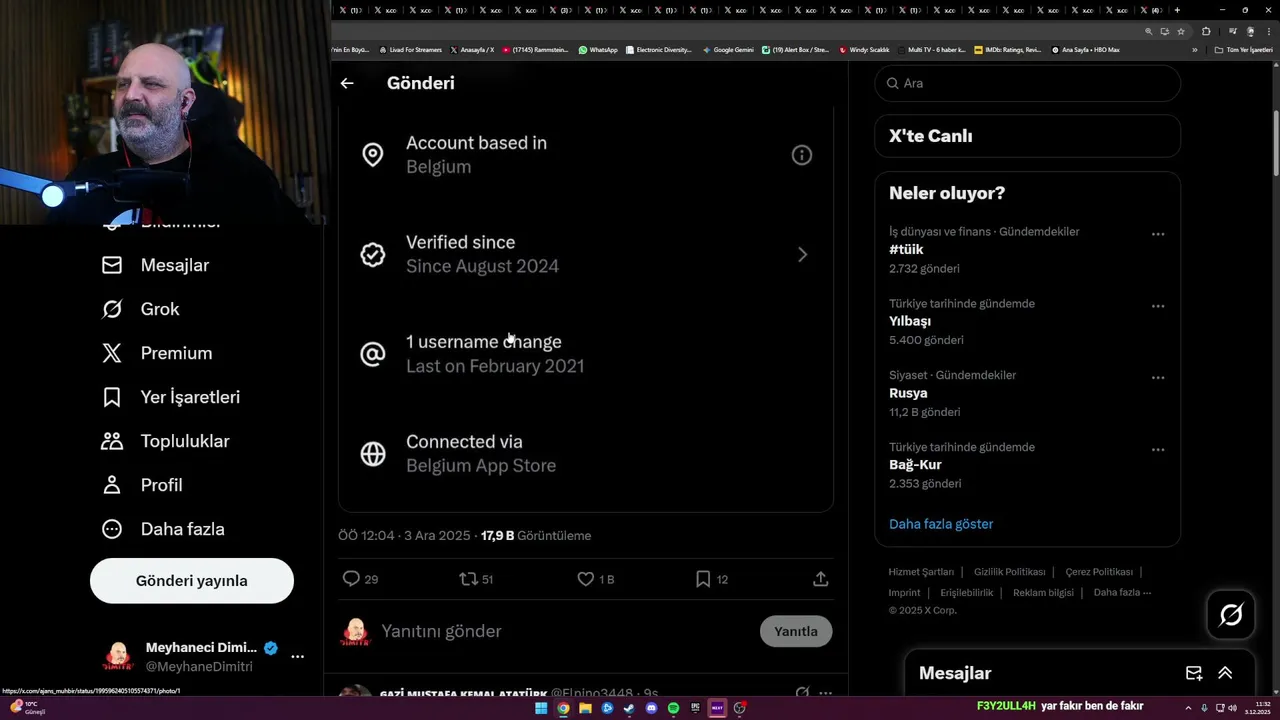1280x720 pixels.
Task: Open the Anasayfa / X bookmark
Action: coord(472,49)
